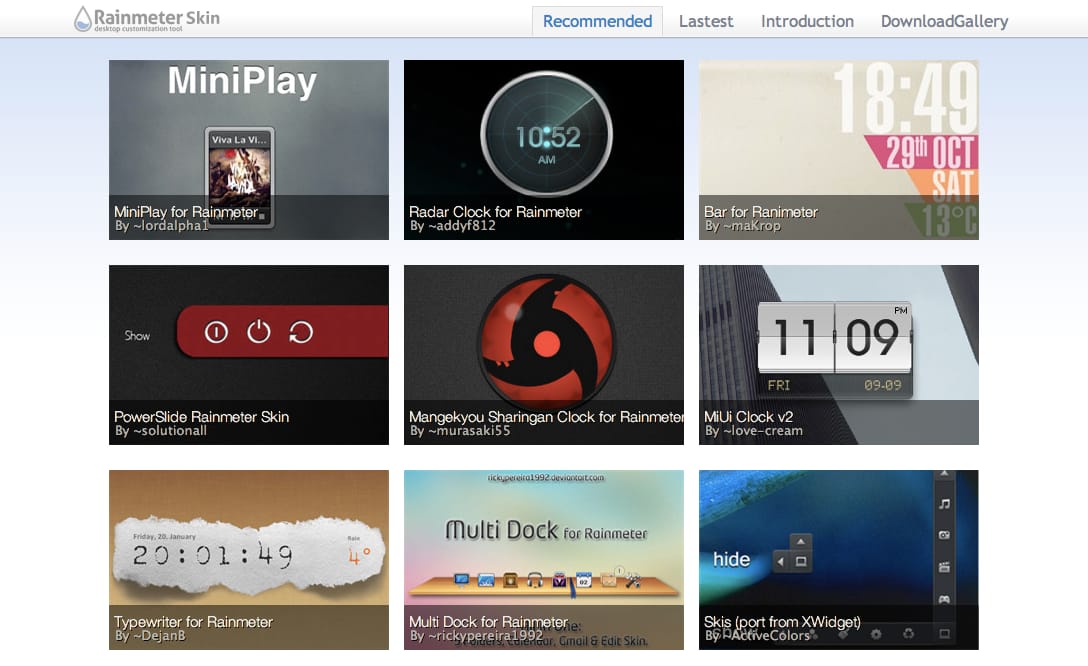Switch to the Recommended tab
The image size is (1088, 666).
click(x=597, y=22)
